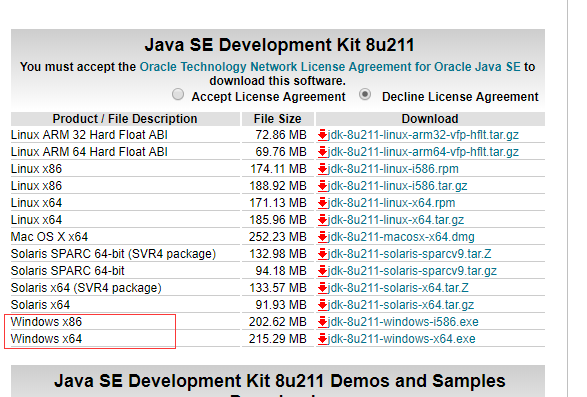Open Oracle Technology Network License Agreement link

coord(330,67)
